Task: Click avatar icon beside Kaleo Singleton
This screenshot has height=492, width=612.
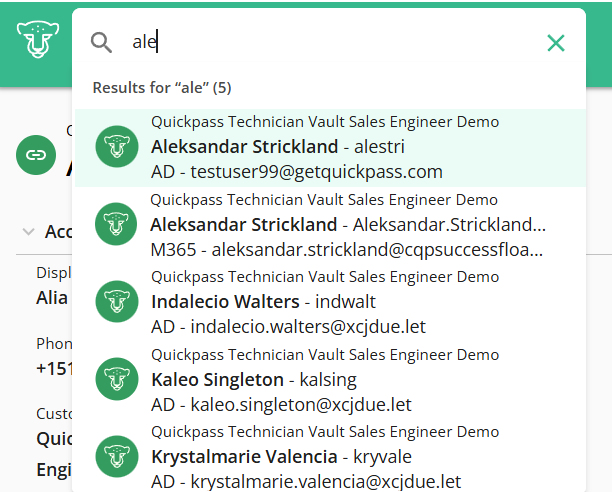Action: tap(116, 379)
